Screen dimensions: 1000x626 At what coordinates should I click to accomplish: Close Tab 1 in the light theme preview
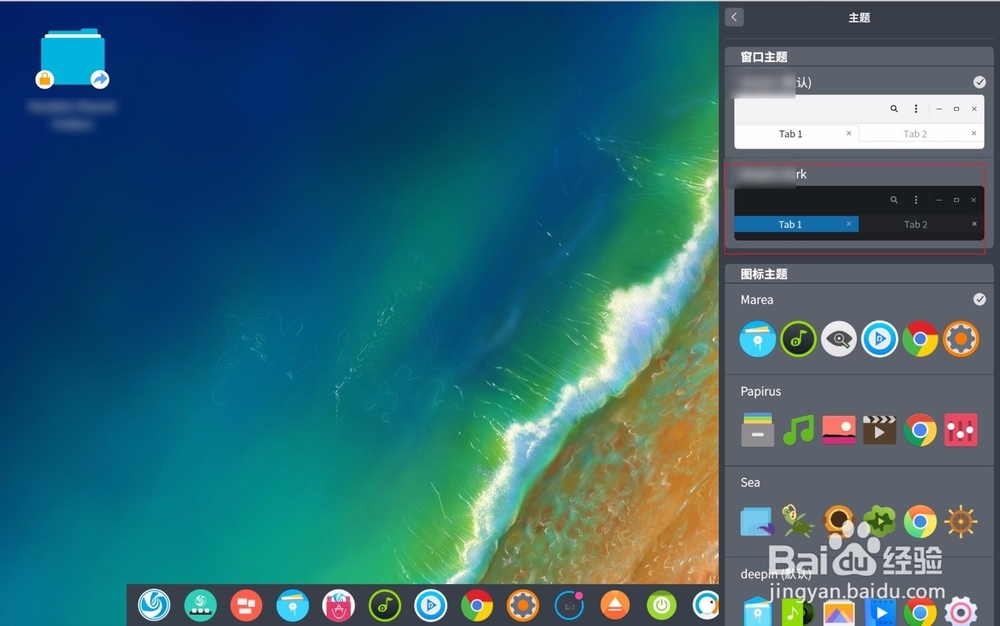(x=849, y=133)
